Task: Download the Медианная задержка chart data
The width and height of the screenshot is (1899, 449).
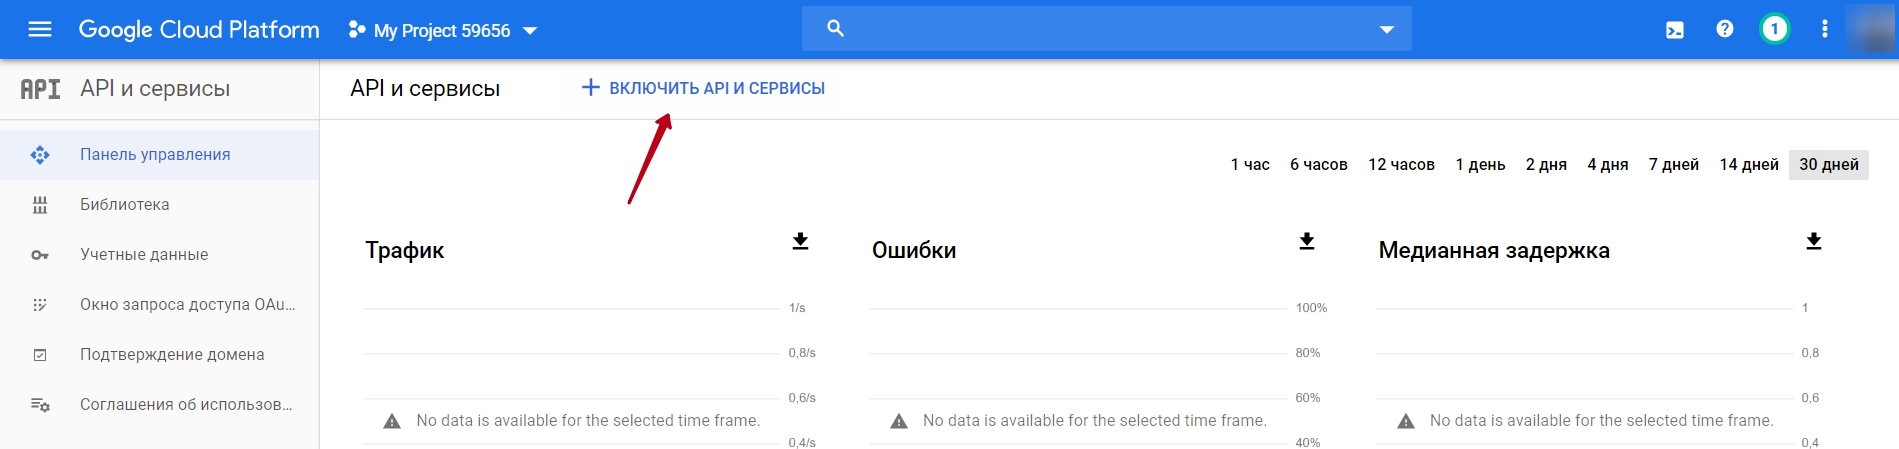Action: pos(1814,241)
